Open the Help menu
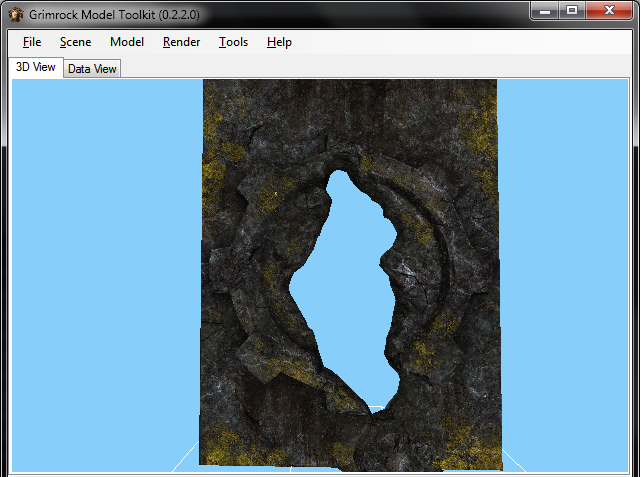 (x=279, y=42)
